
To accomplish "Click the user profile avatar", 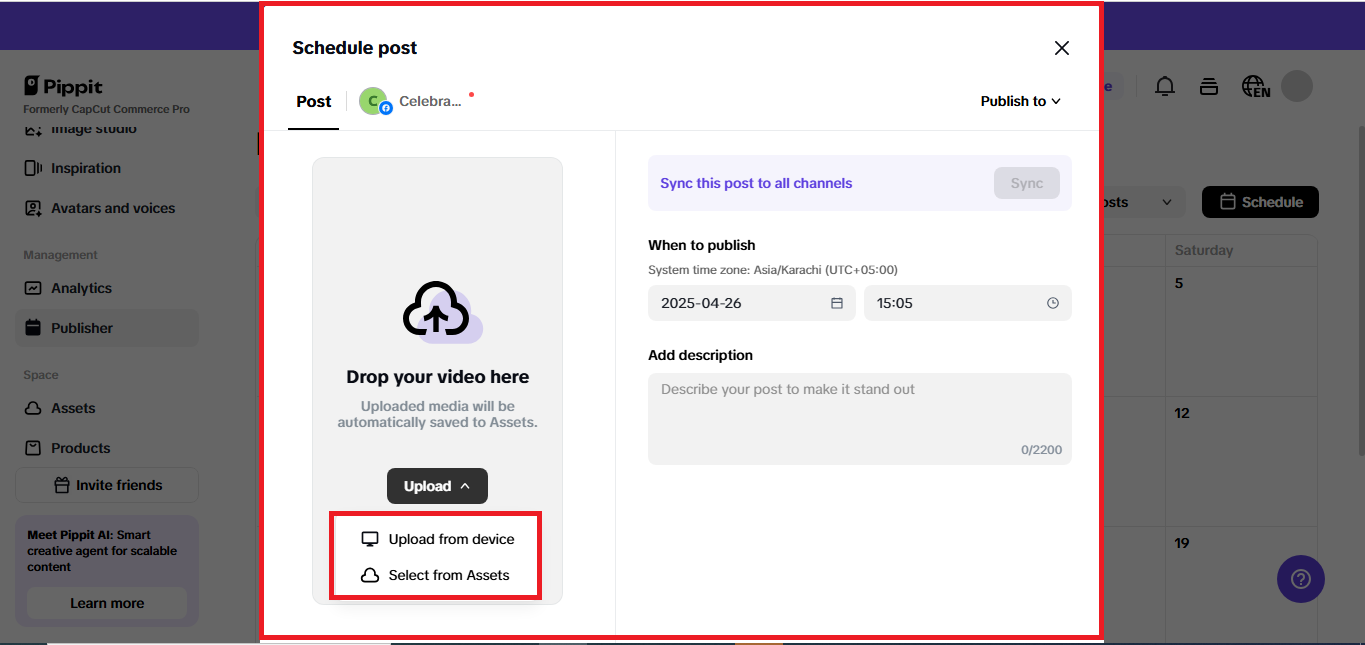I will pyautogui.click(x=1297, y=86).
